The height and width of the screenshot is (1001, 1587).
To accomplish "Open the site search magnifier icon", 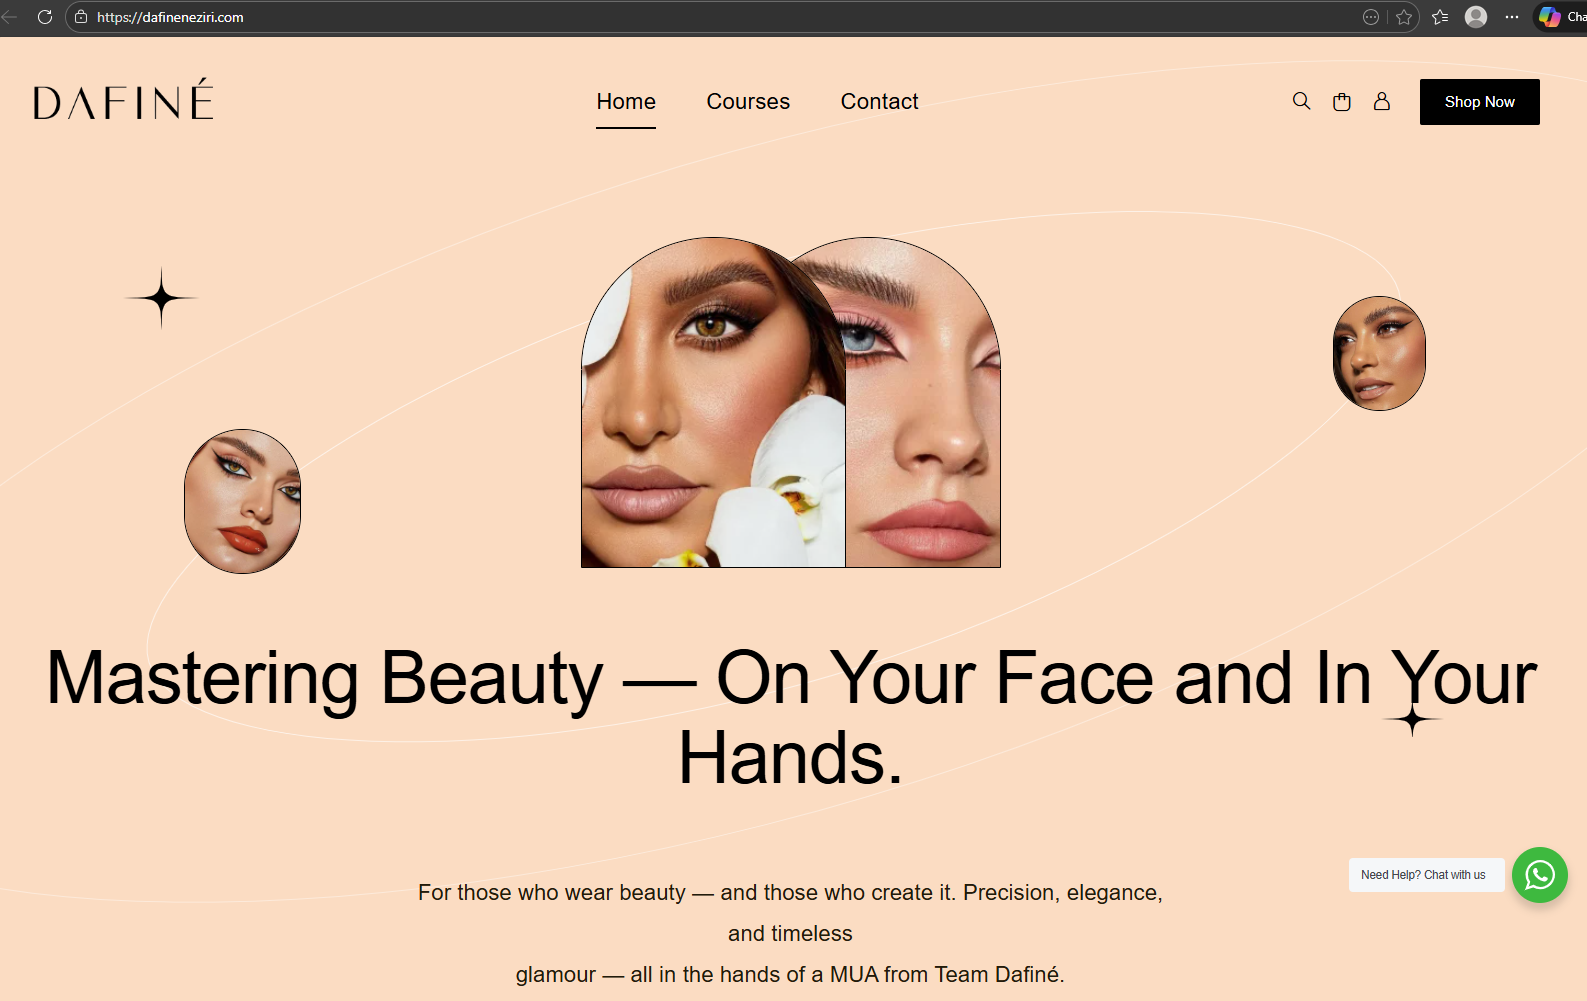I will pyautogui.click(x=1301, y=101).
